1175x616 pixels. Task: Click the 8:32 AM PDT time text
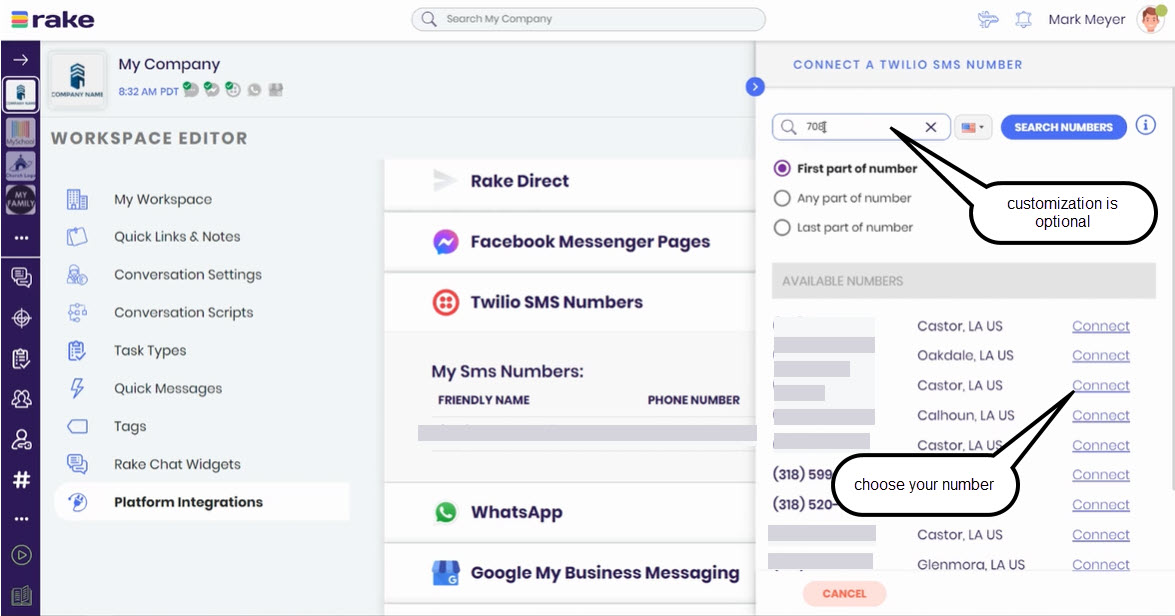click(148, 91)
